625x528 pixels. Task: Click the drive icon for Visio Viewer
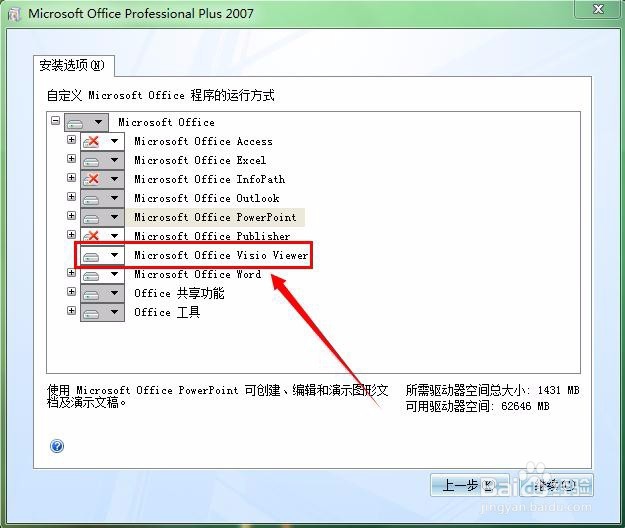point(91,257)
